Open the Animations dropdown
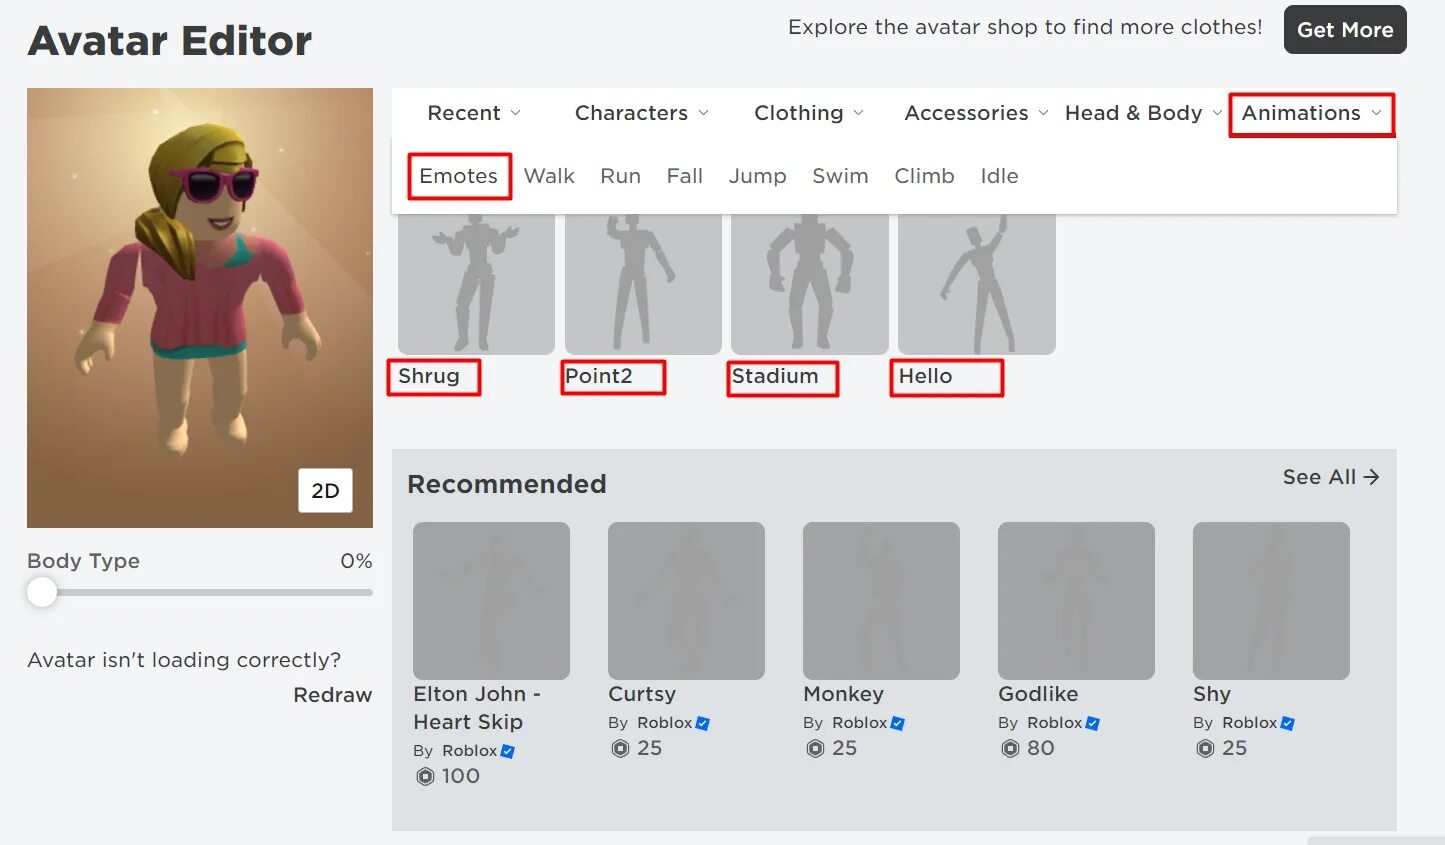1445x845 pixels. (x=1311, y=113)
